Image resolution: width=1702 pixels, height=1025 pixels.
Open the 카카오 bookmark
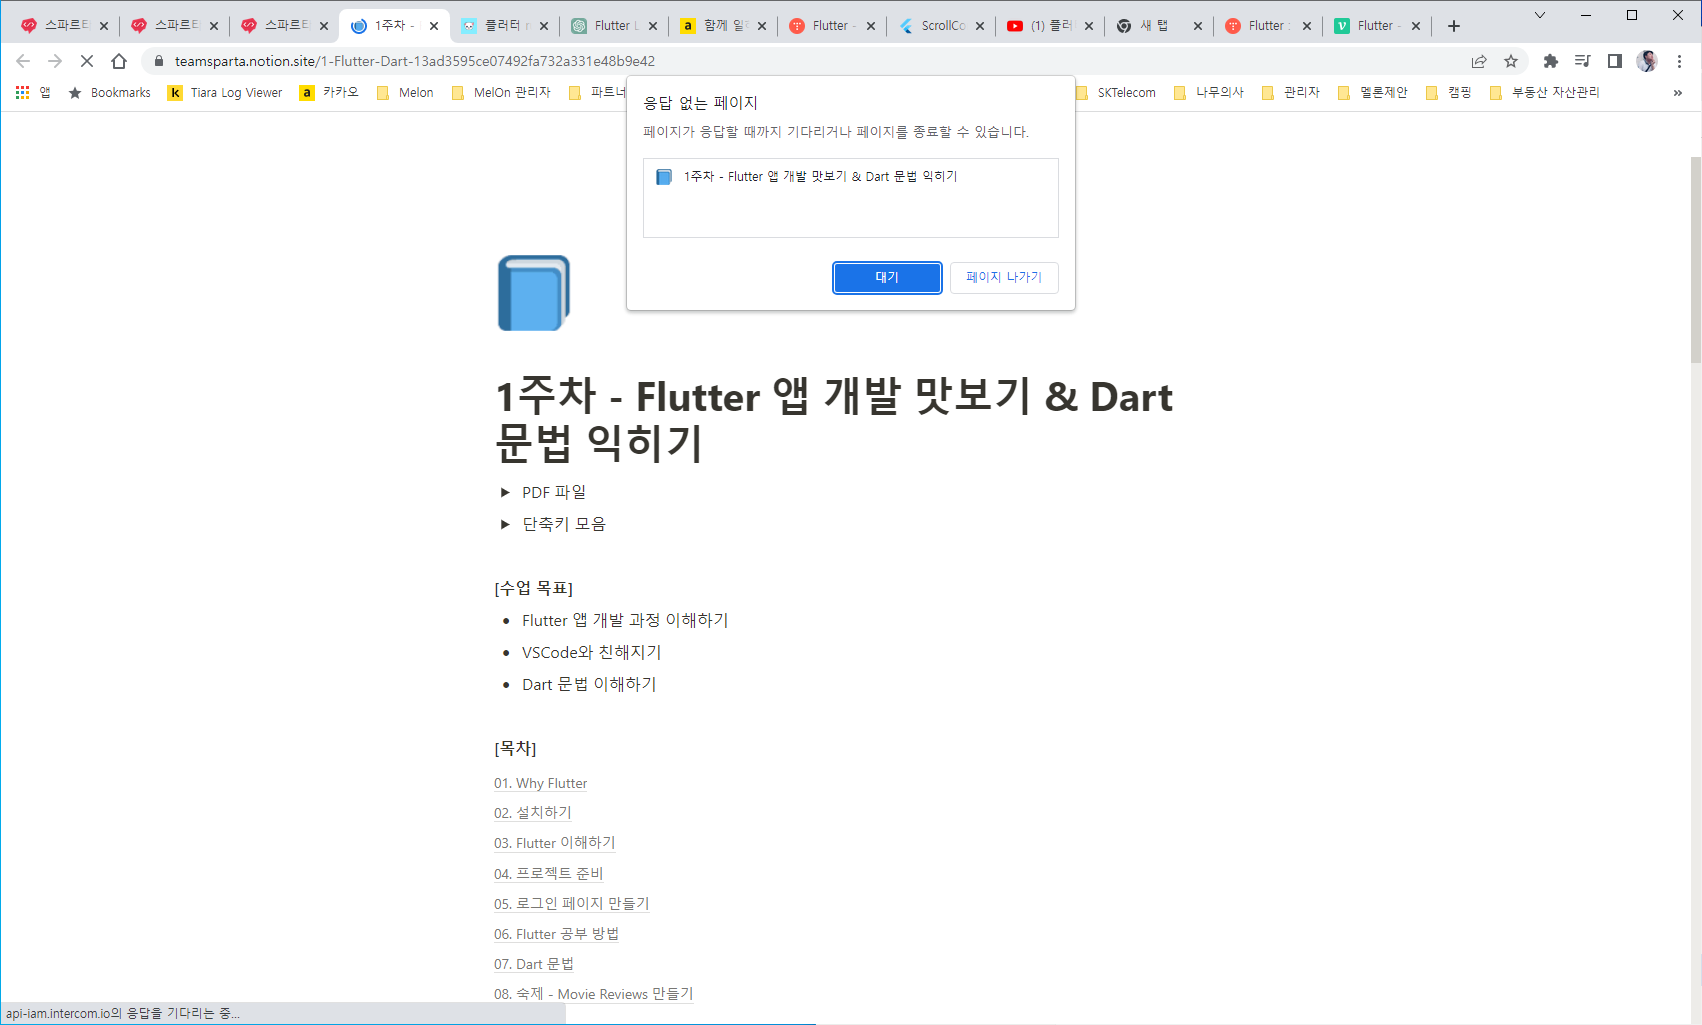tap(329, 92)
